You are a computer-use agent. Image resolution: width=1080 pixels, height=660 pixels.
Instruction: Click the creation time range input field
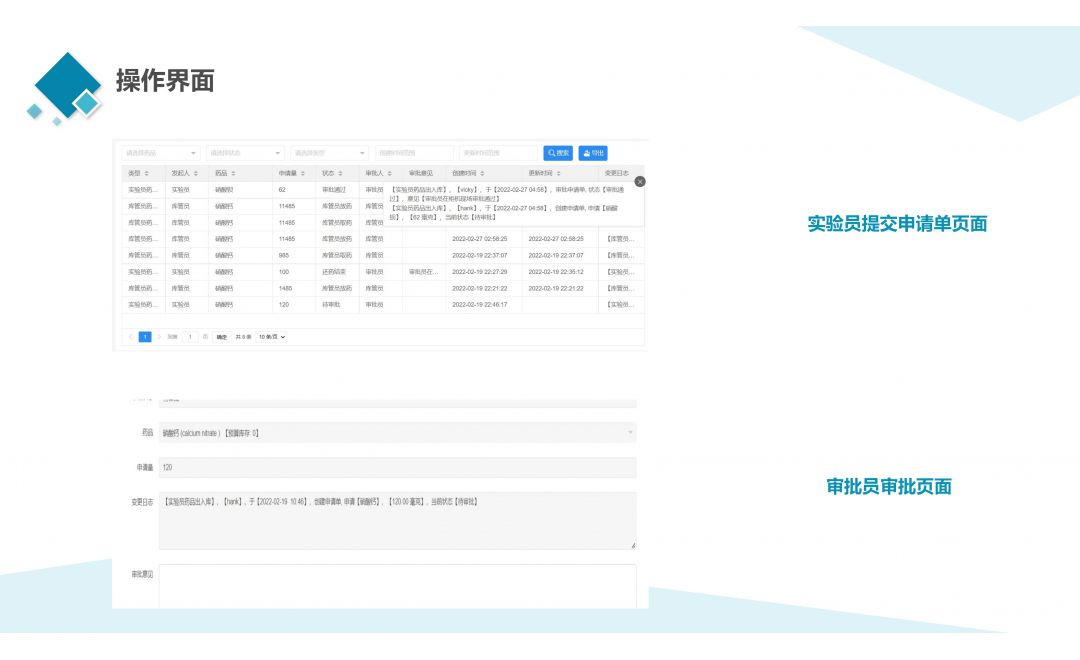click(414, 153)
